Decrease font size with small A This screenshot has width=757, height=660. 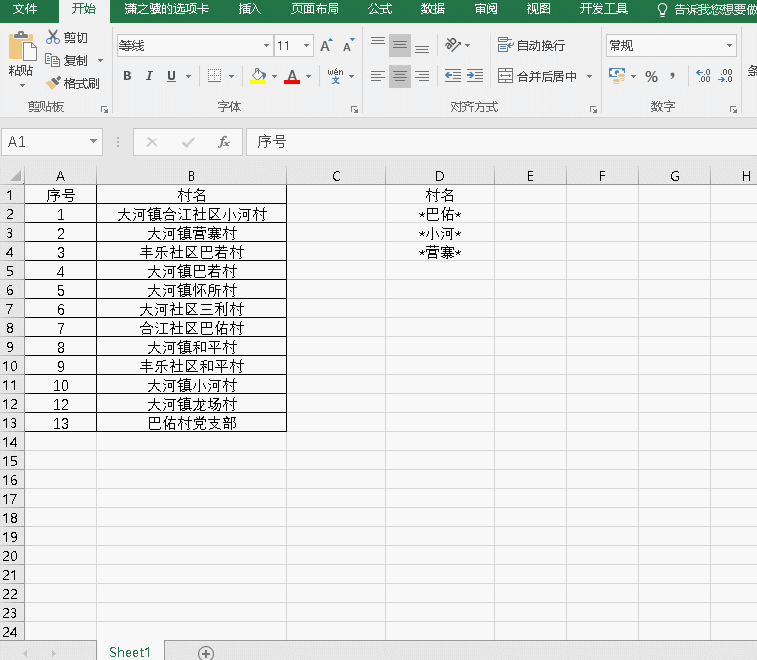pos(348,45)
